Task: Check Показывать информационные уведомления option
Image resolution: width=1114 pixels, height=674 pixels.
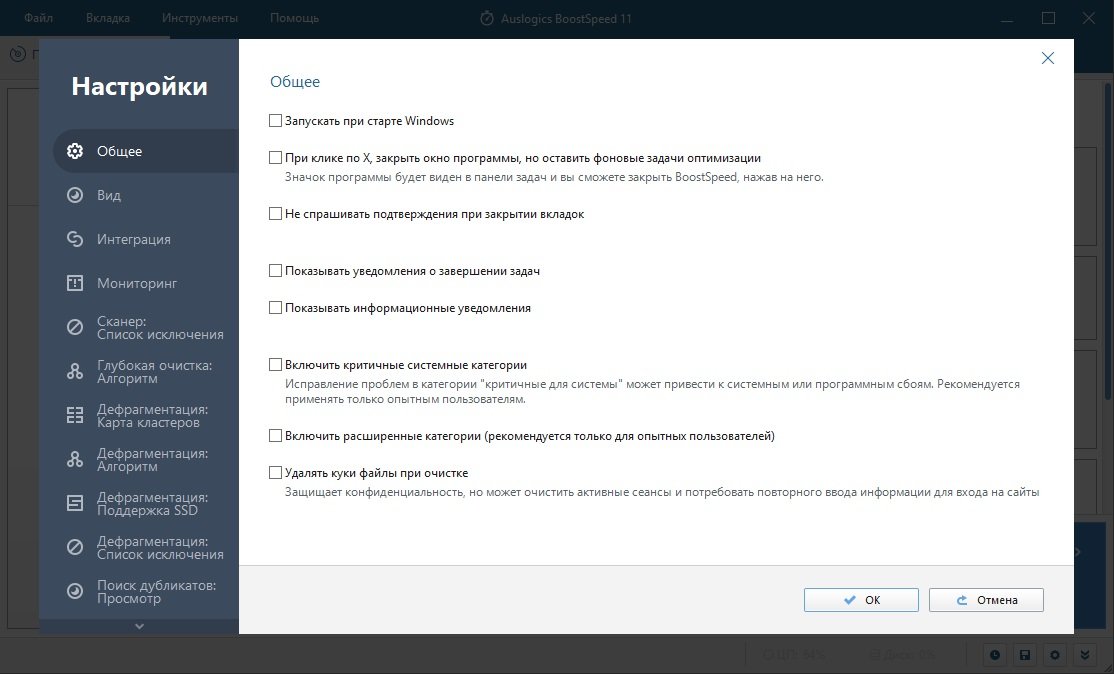Action: [276, 308]
